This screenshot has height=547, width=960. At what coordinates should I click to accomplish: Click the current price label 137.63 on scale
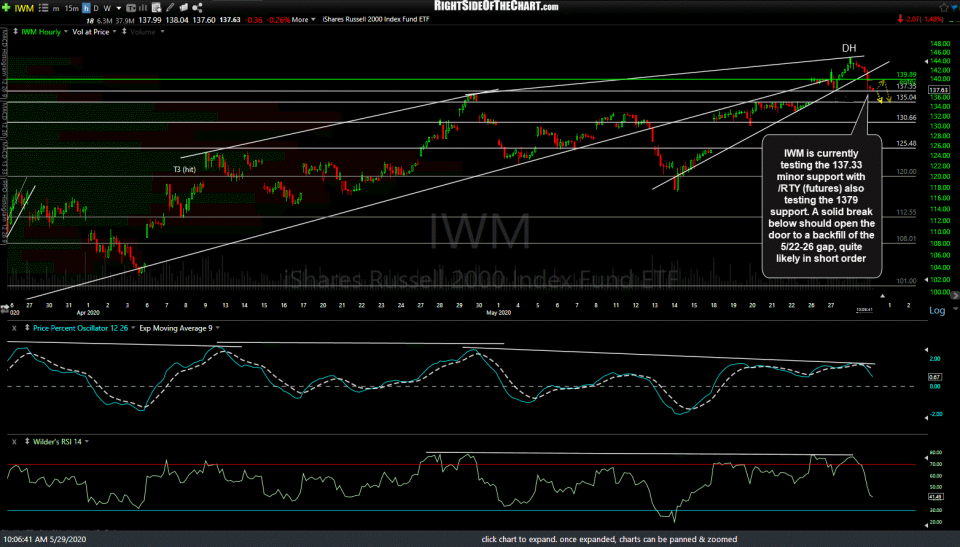939,90
